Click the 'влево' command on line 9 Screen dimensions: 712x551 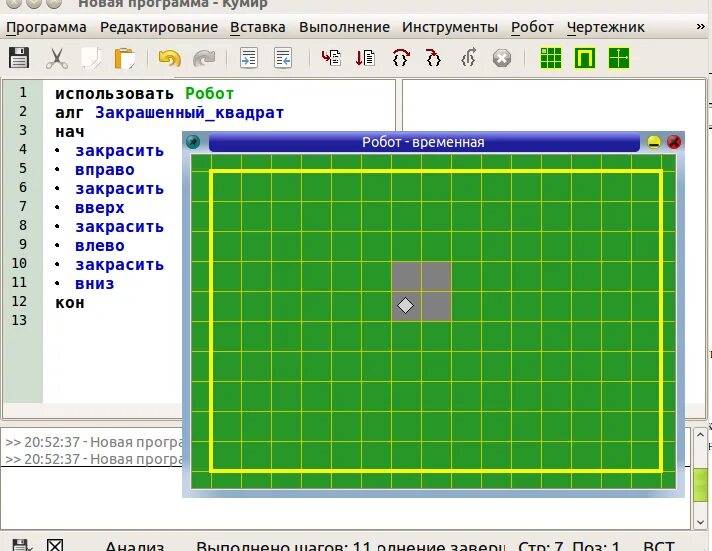(100, 246)
